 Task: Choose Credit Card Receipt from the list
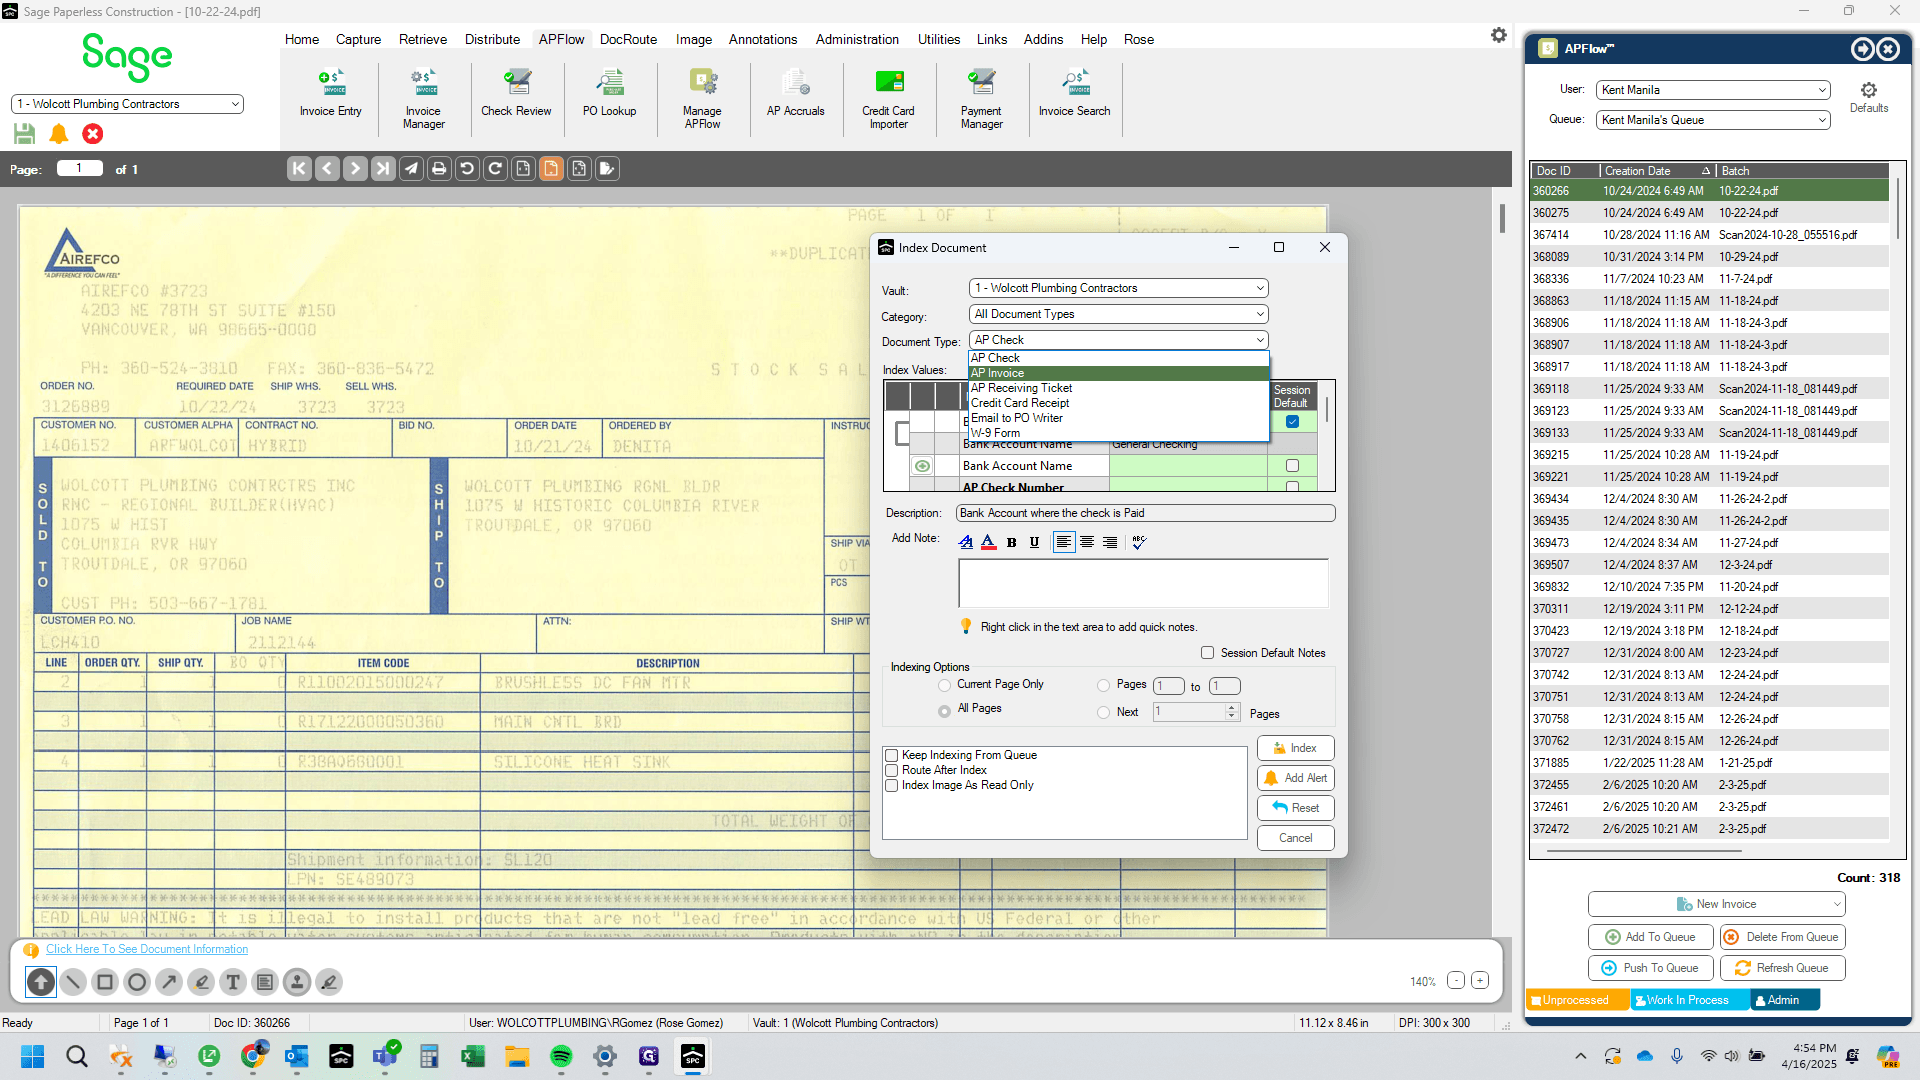click(1118, 403)
